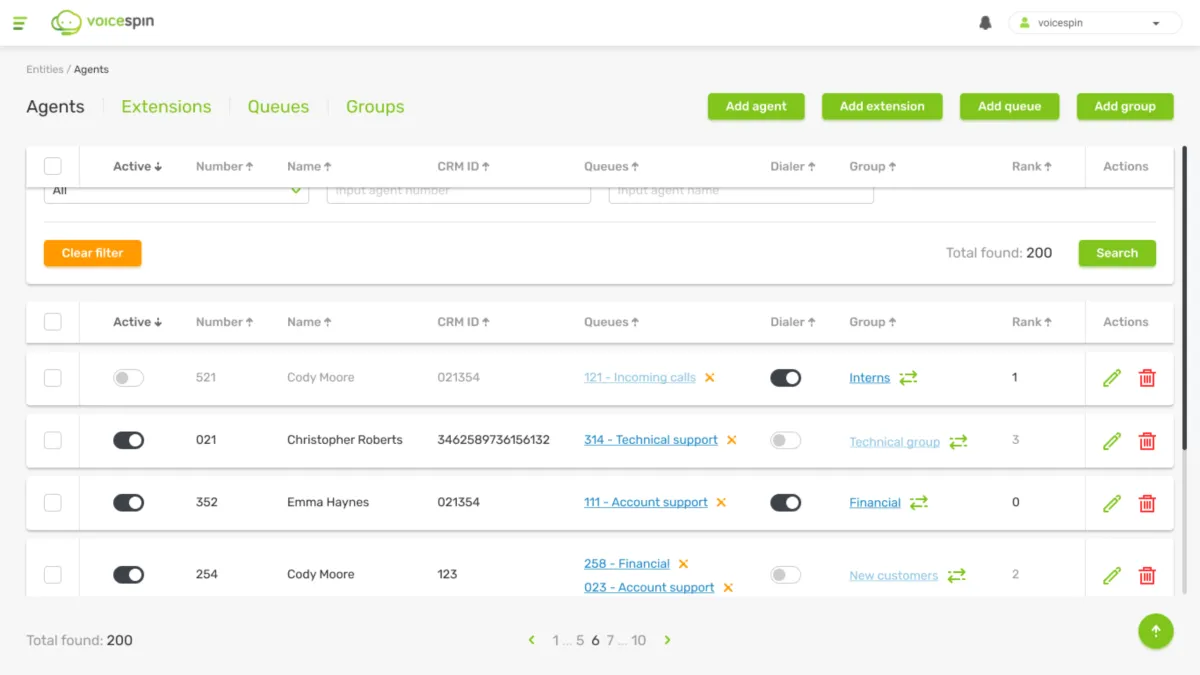1200x675 pixels.
Task: Toggle Active switch for Emma Haynes
Action: tap(128, 503)
